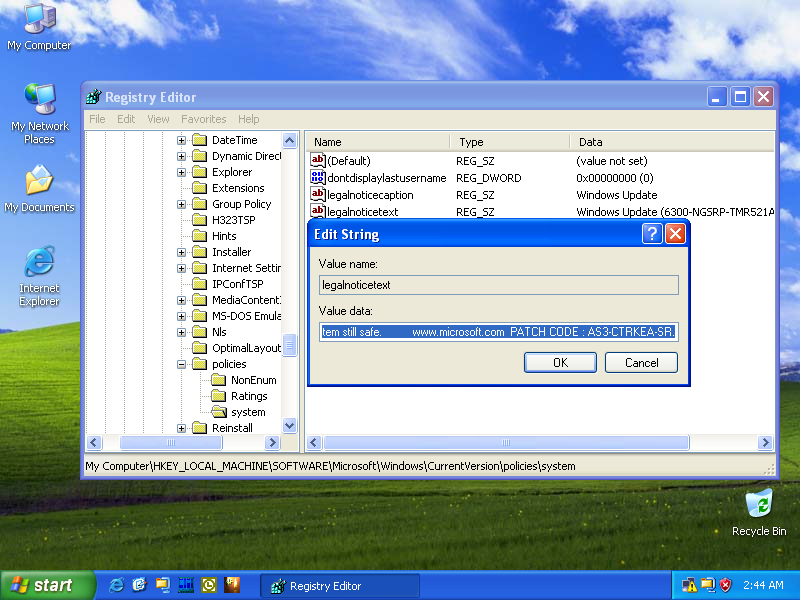The width and height of the screenshot is (800, 600).
Task: Select the IPConfTSP key in the tree
Action: [x=238, y=284]
